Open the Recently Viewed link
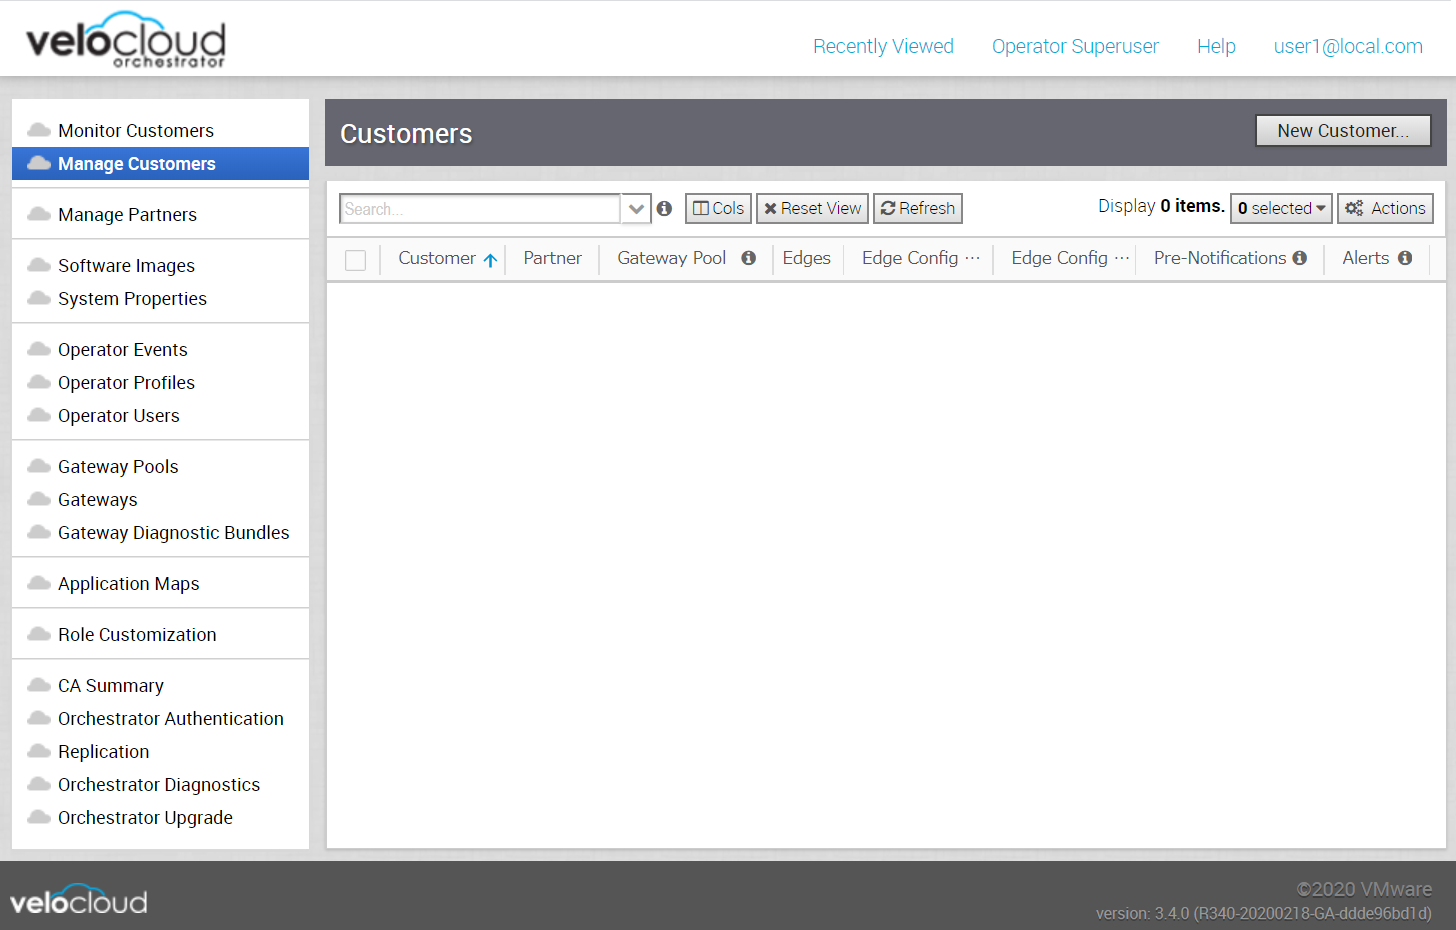1456x930 pixels. (x=883, y=46)
